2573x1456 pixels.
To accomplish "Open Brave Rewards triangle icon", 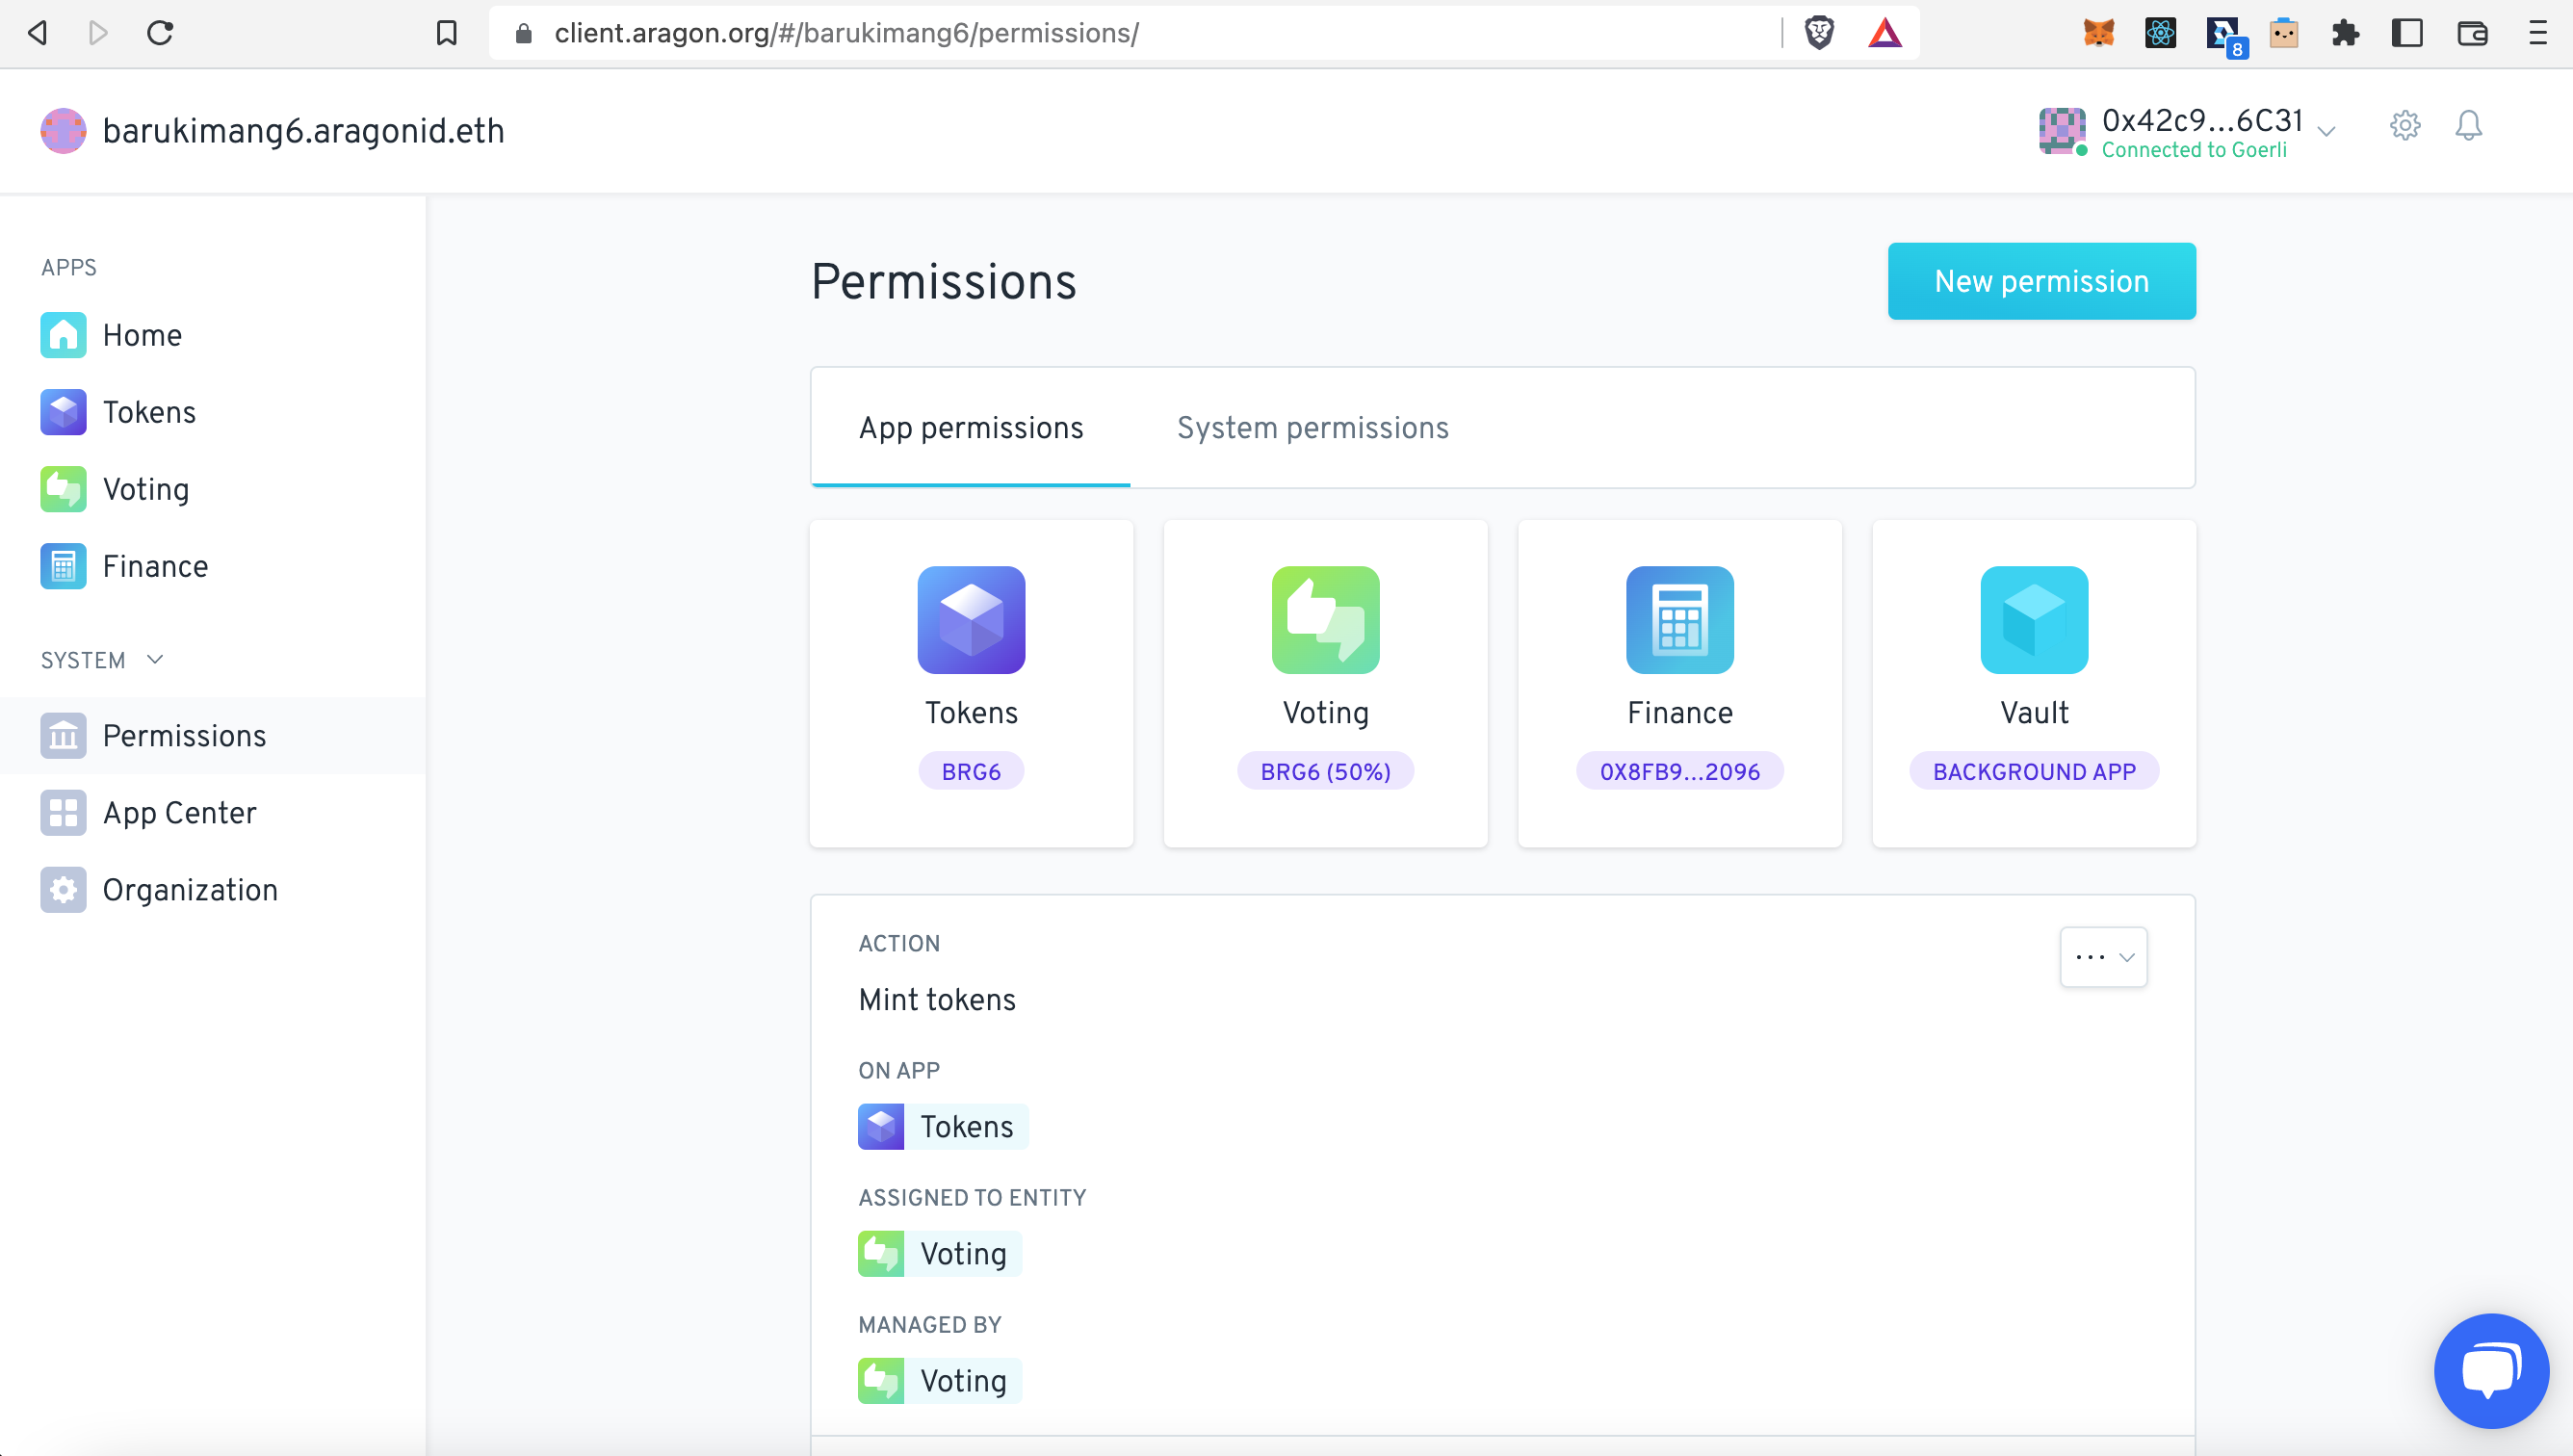I will 1884,33.
